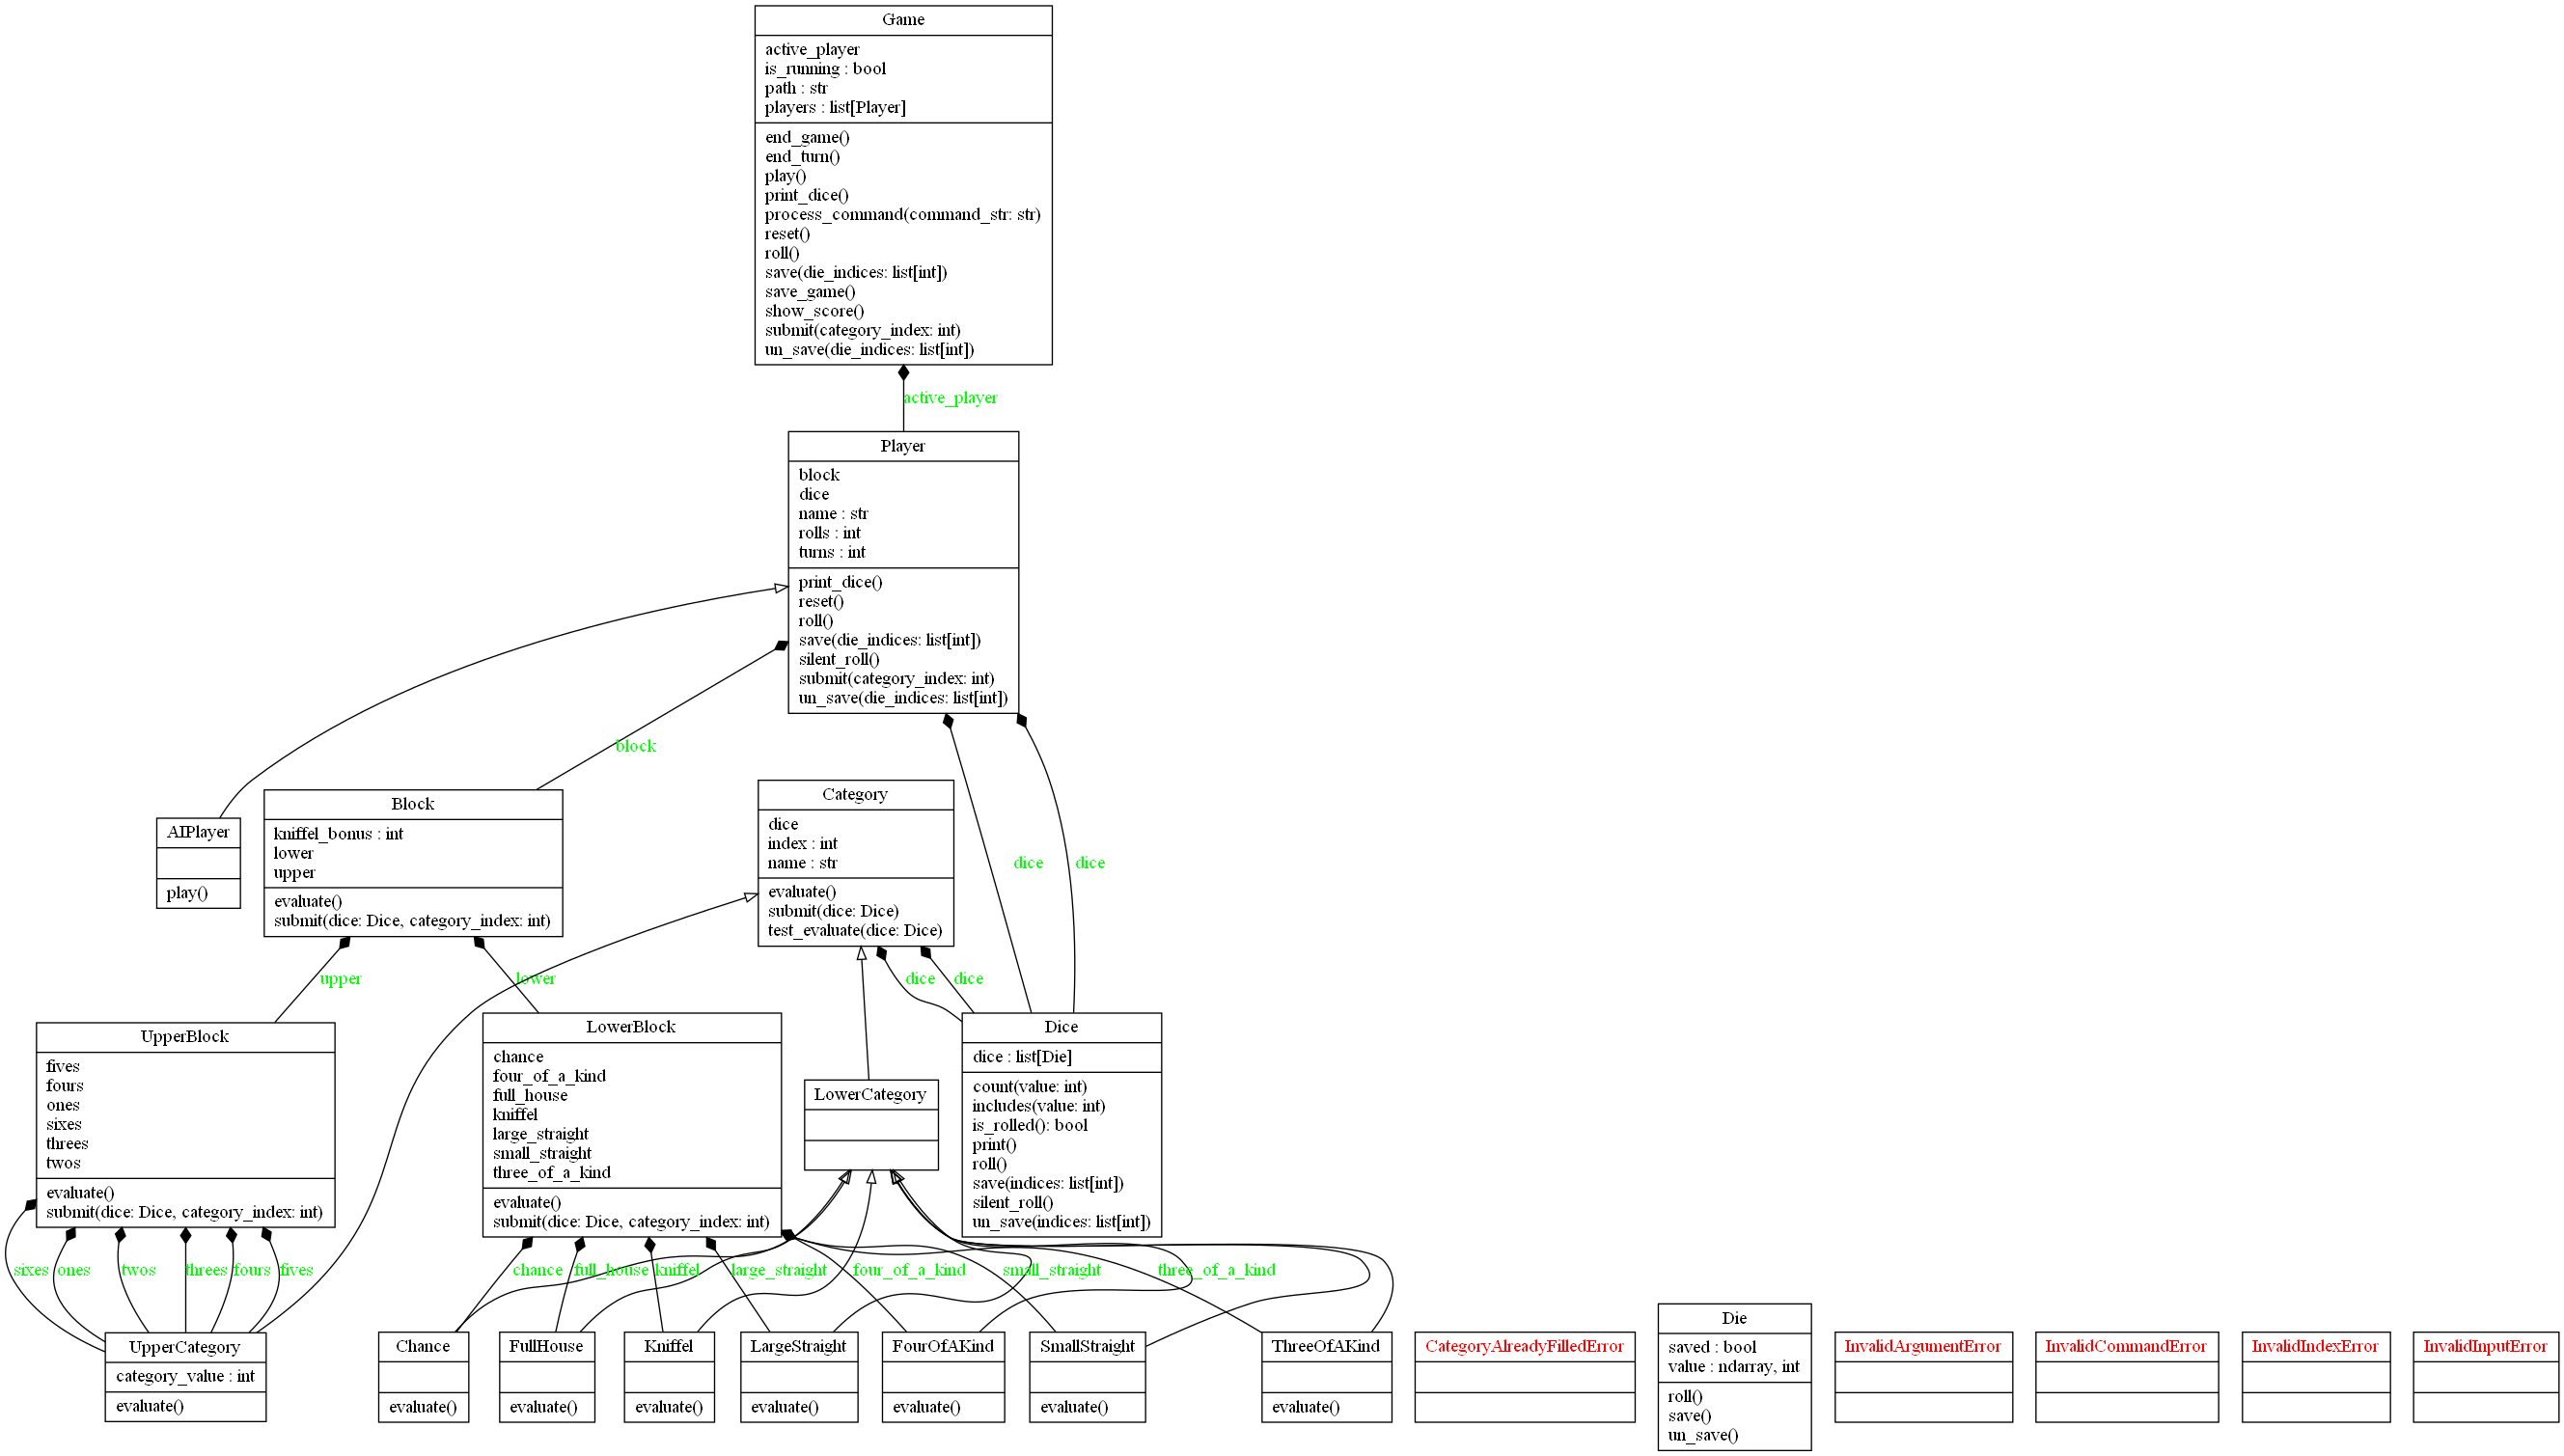Click the ThreeOfAKind class header
2564x1456 pixels.
tap(1325, 1346)
